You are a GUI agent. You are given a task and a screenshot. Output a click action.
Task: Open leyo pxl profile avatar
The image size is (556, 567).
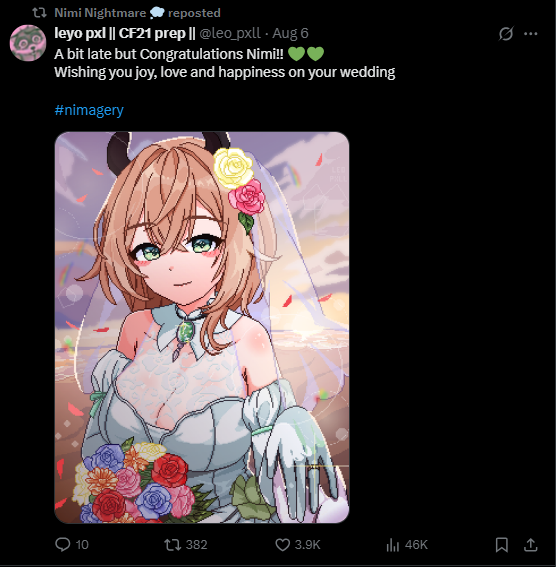click(x=28, y=43)
